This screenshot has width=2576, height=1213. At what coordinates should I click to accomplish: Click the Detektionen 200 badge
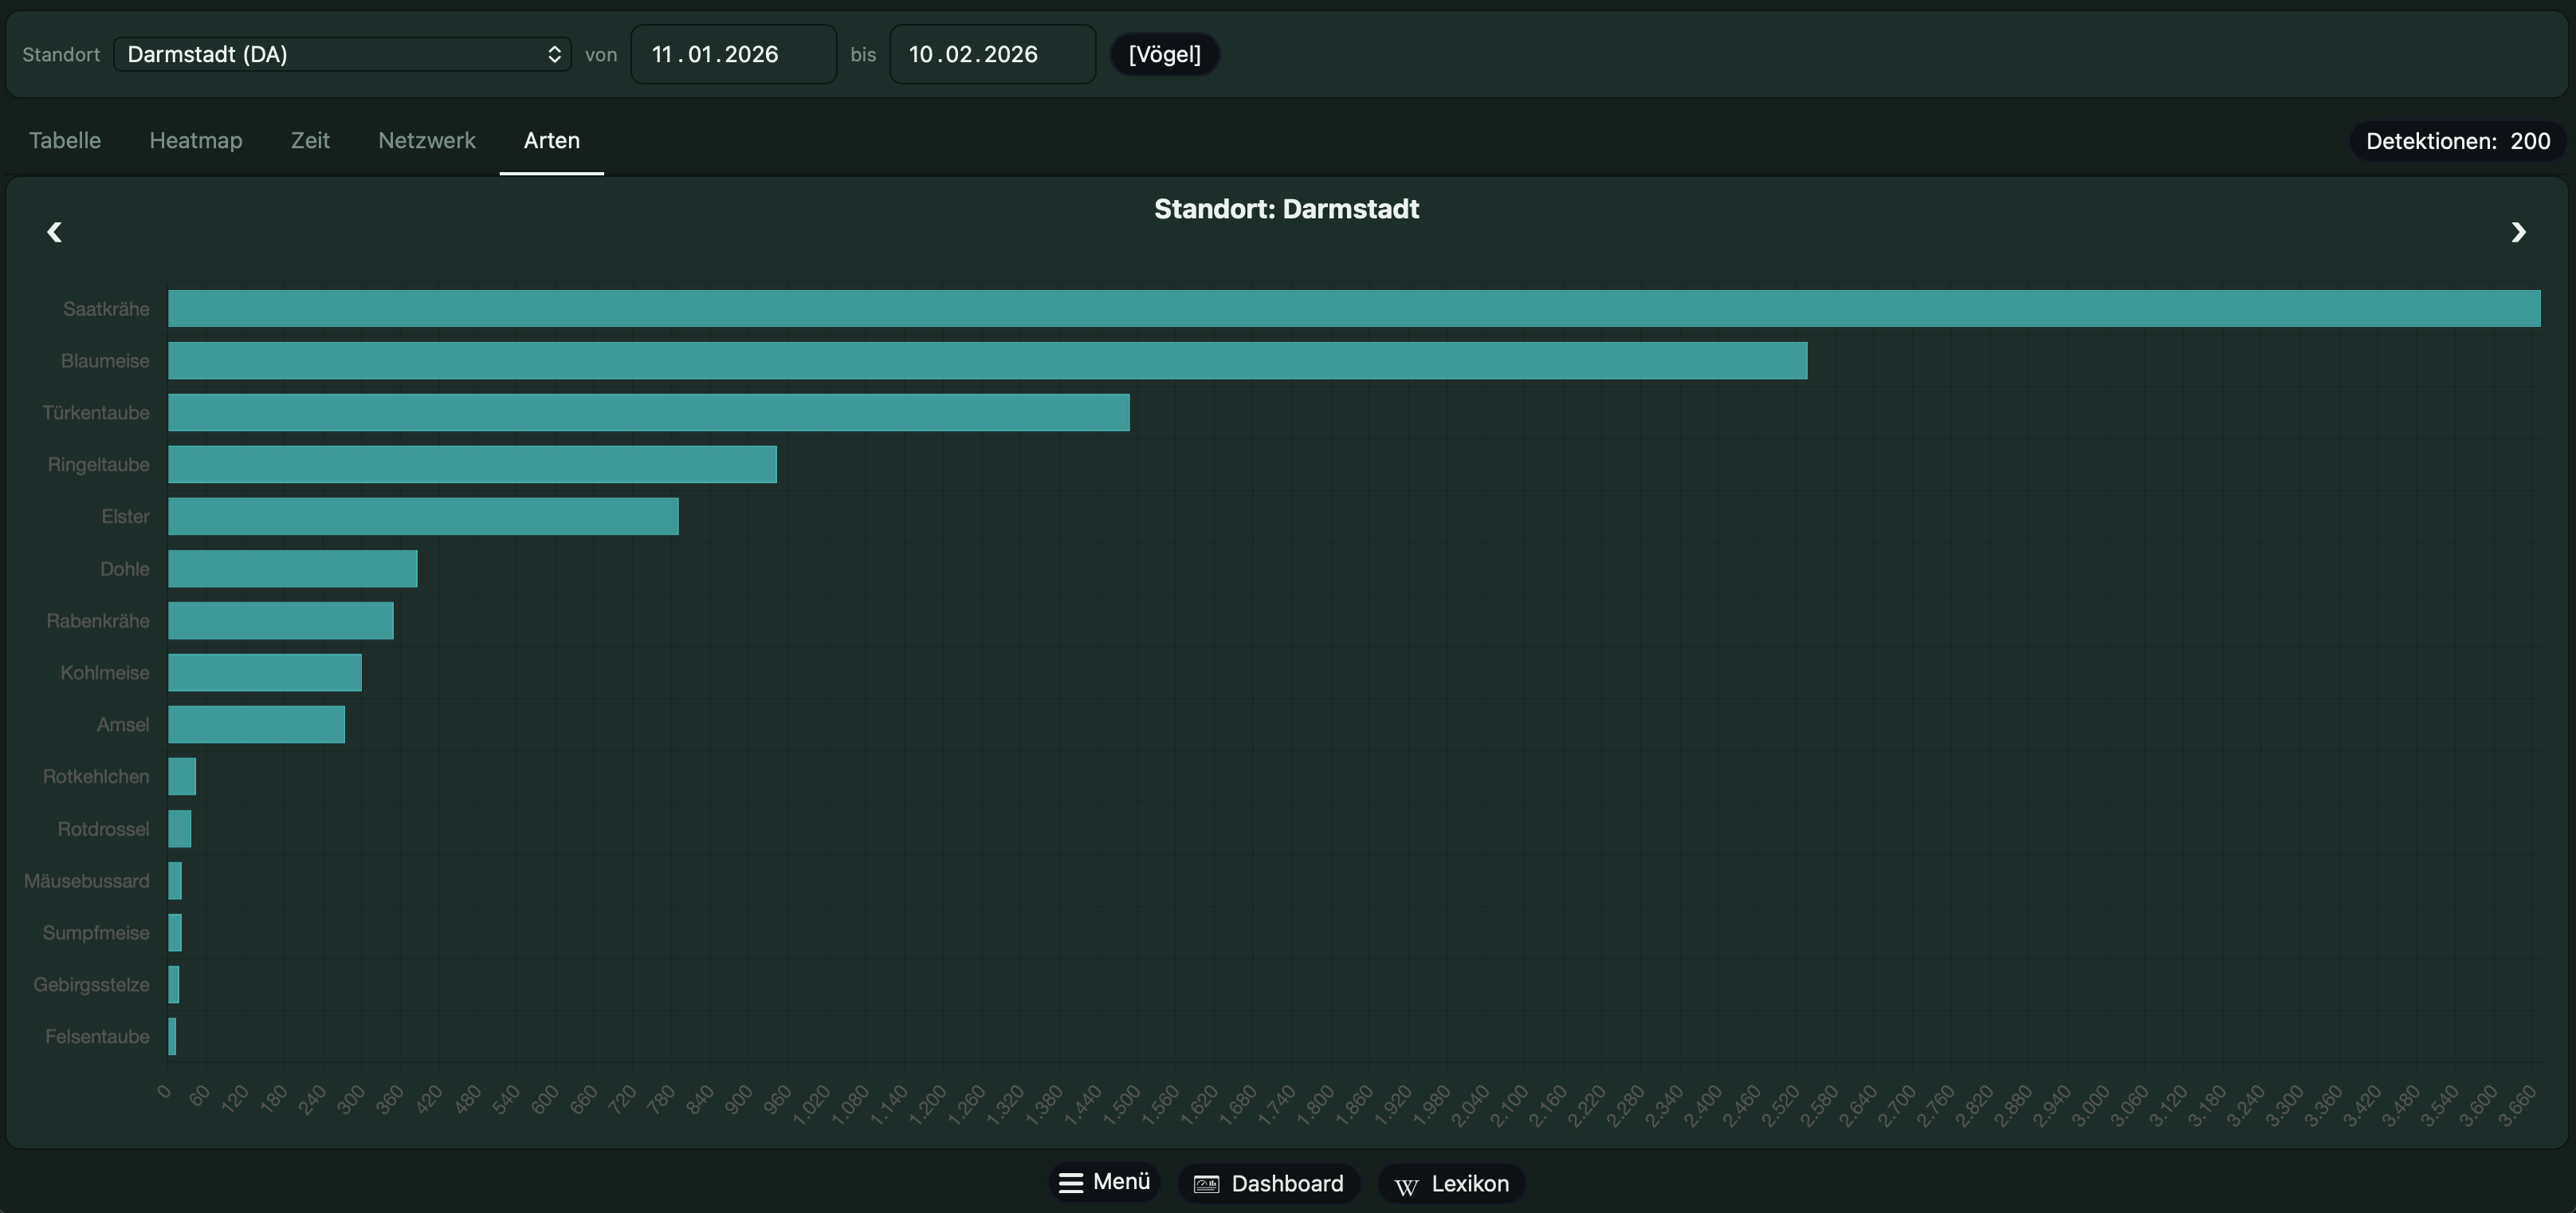click(2457, 141)
